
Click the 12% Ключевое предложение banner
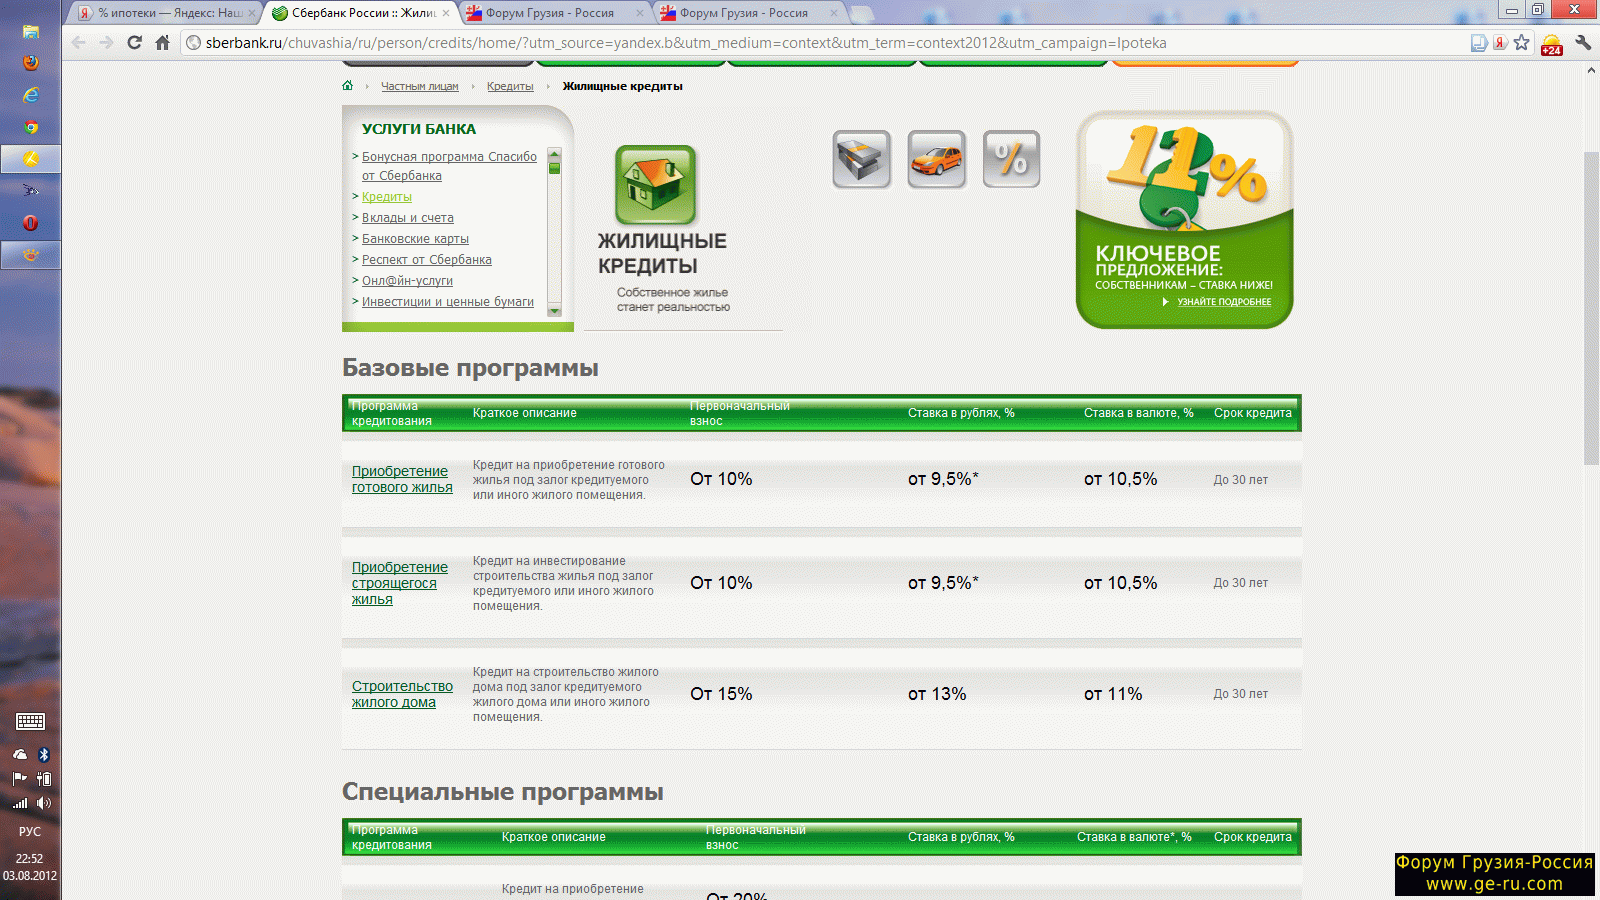coord(1185,220)
